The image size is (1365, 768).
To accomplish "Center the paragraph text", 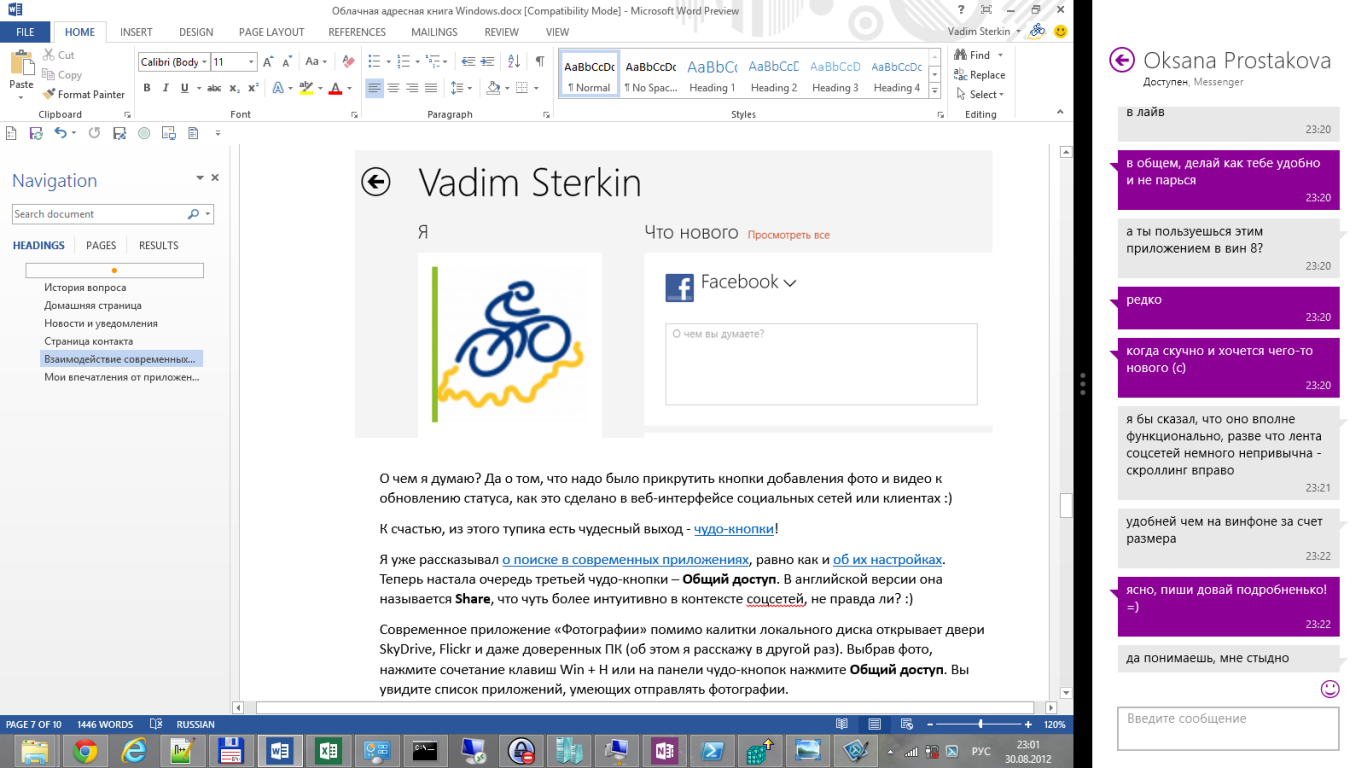I will click(393, 88).
